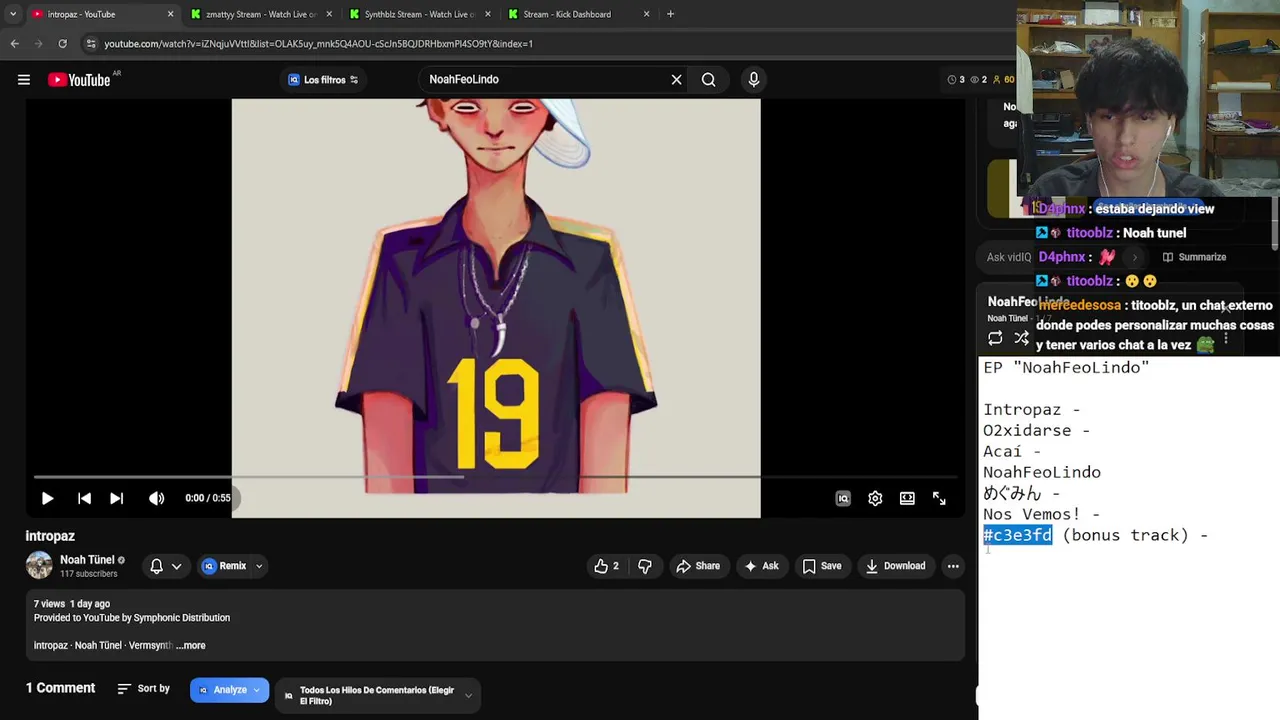Open Noah Tünel channel avatar
Screen dimensions: 1280x720
tap(39, 565)
